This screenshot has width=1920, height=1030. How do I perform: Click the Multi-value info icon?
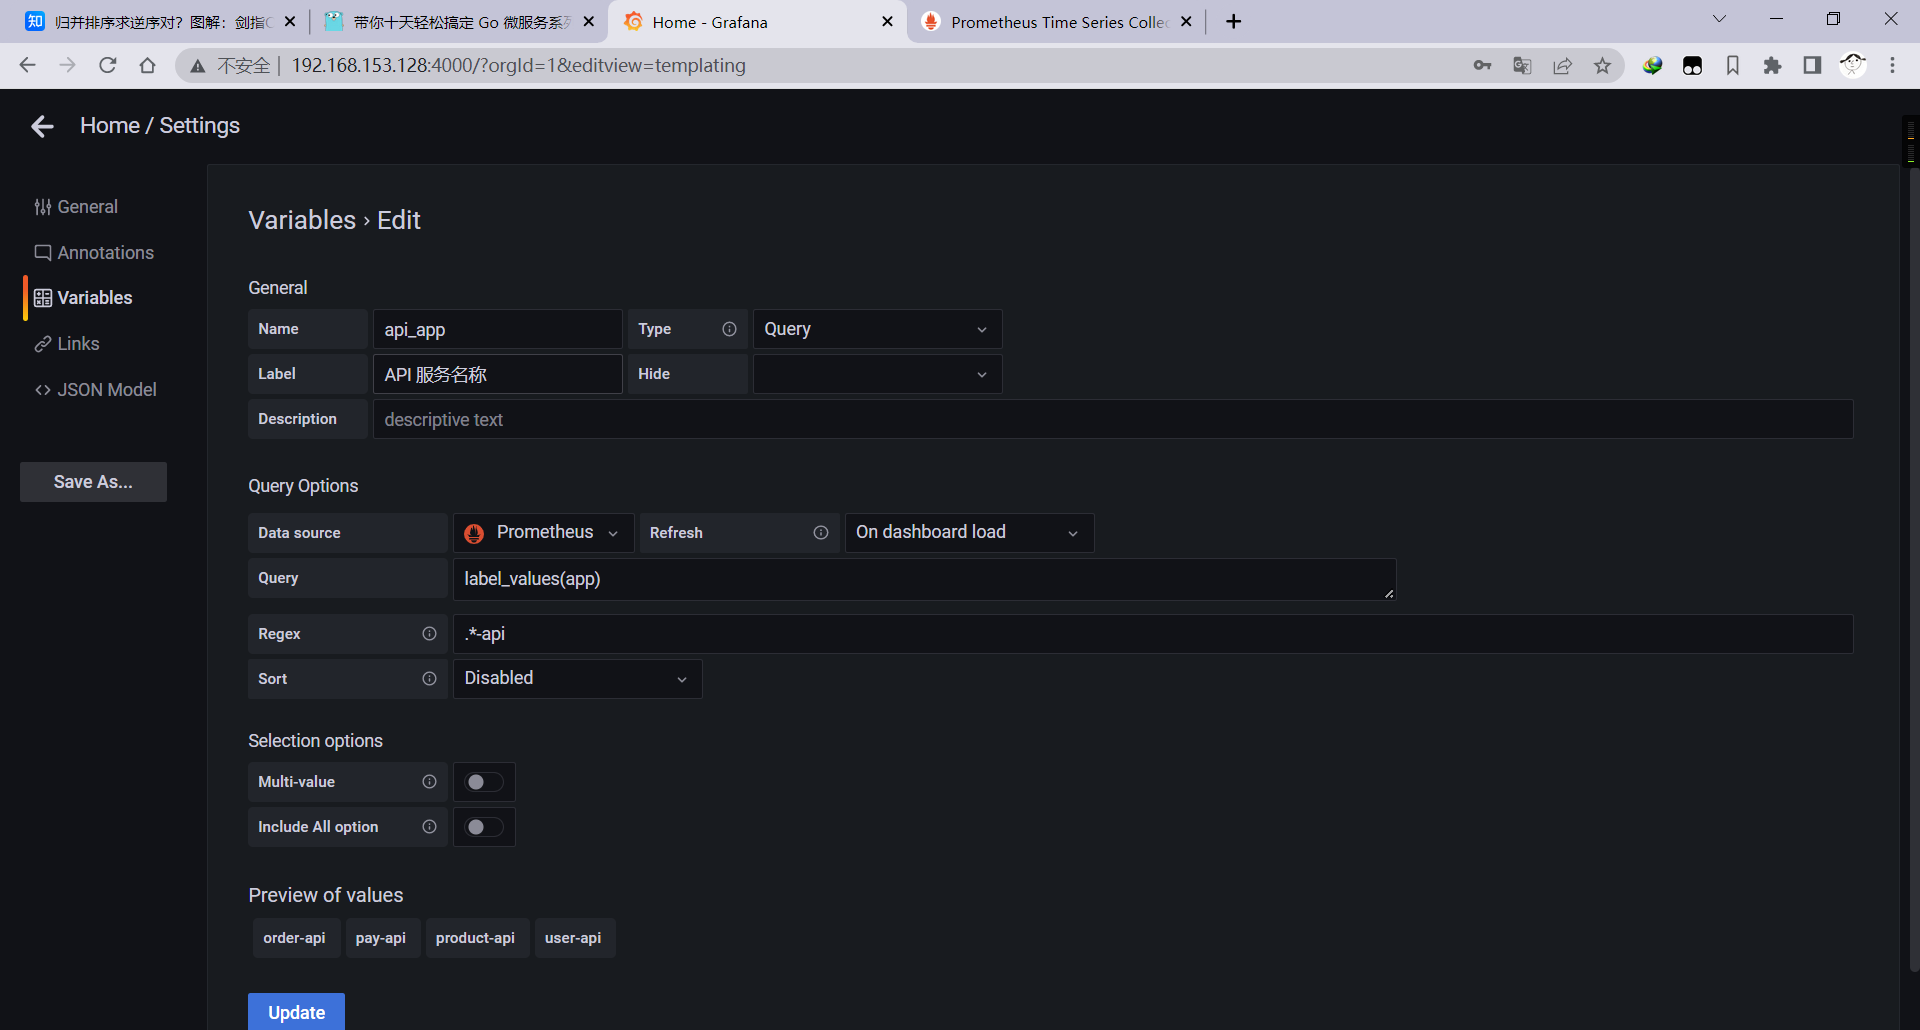tap(430, 782)
